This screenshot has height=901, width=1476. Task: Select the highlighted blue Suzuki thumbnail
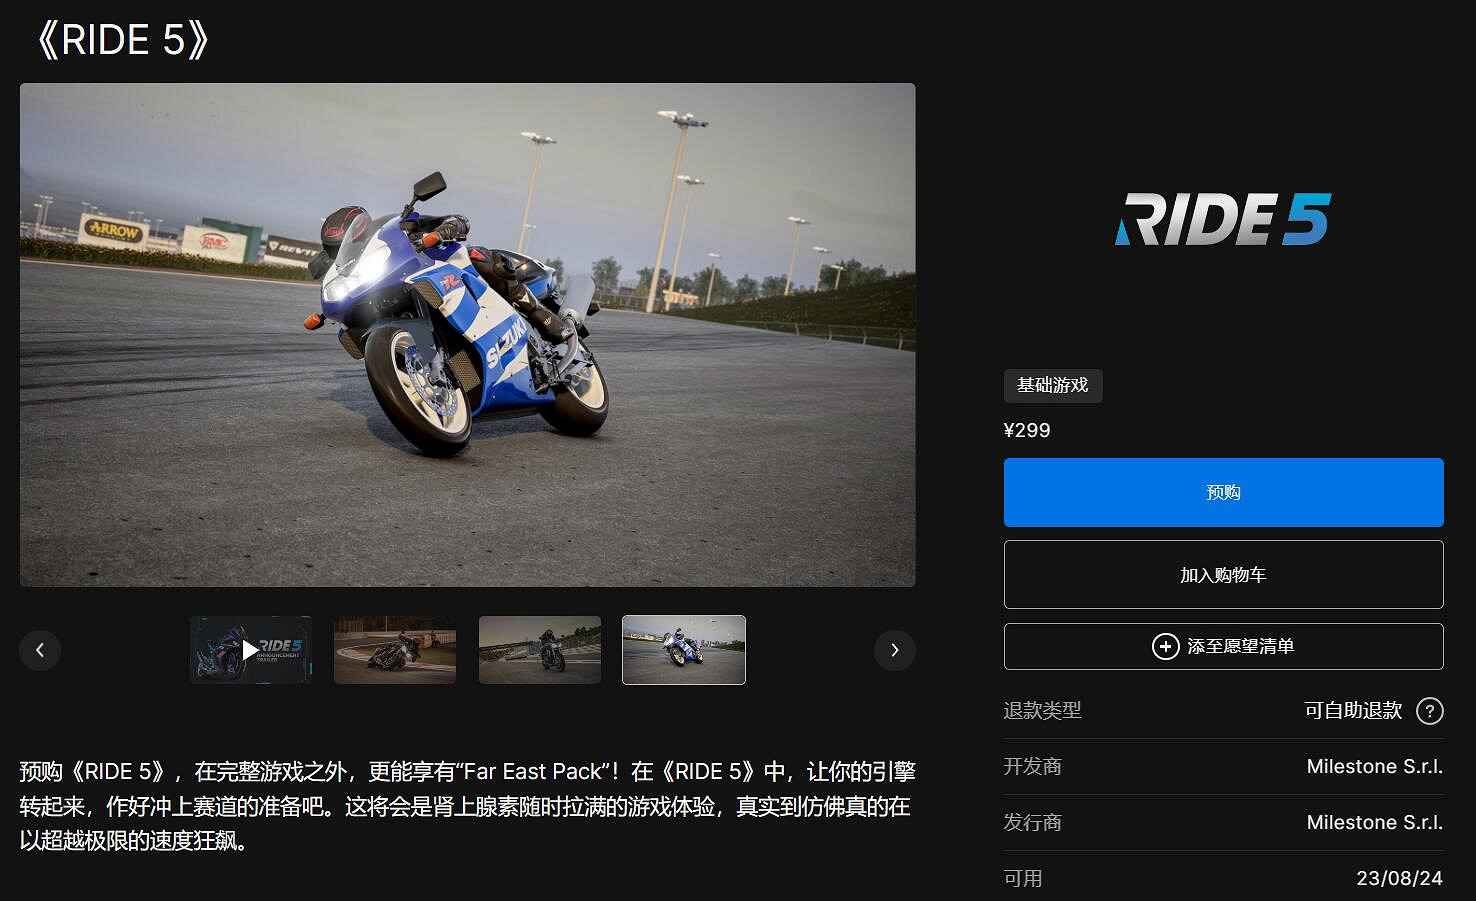[x=684, y=650]
